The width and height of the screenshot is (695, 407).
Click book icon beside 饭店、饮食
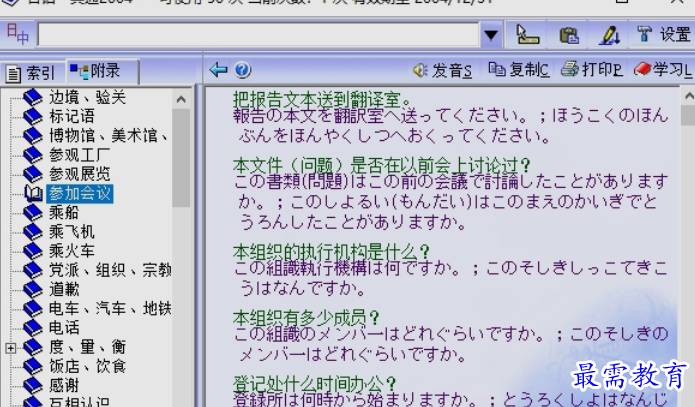(33, 366)
